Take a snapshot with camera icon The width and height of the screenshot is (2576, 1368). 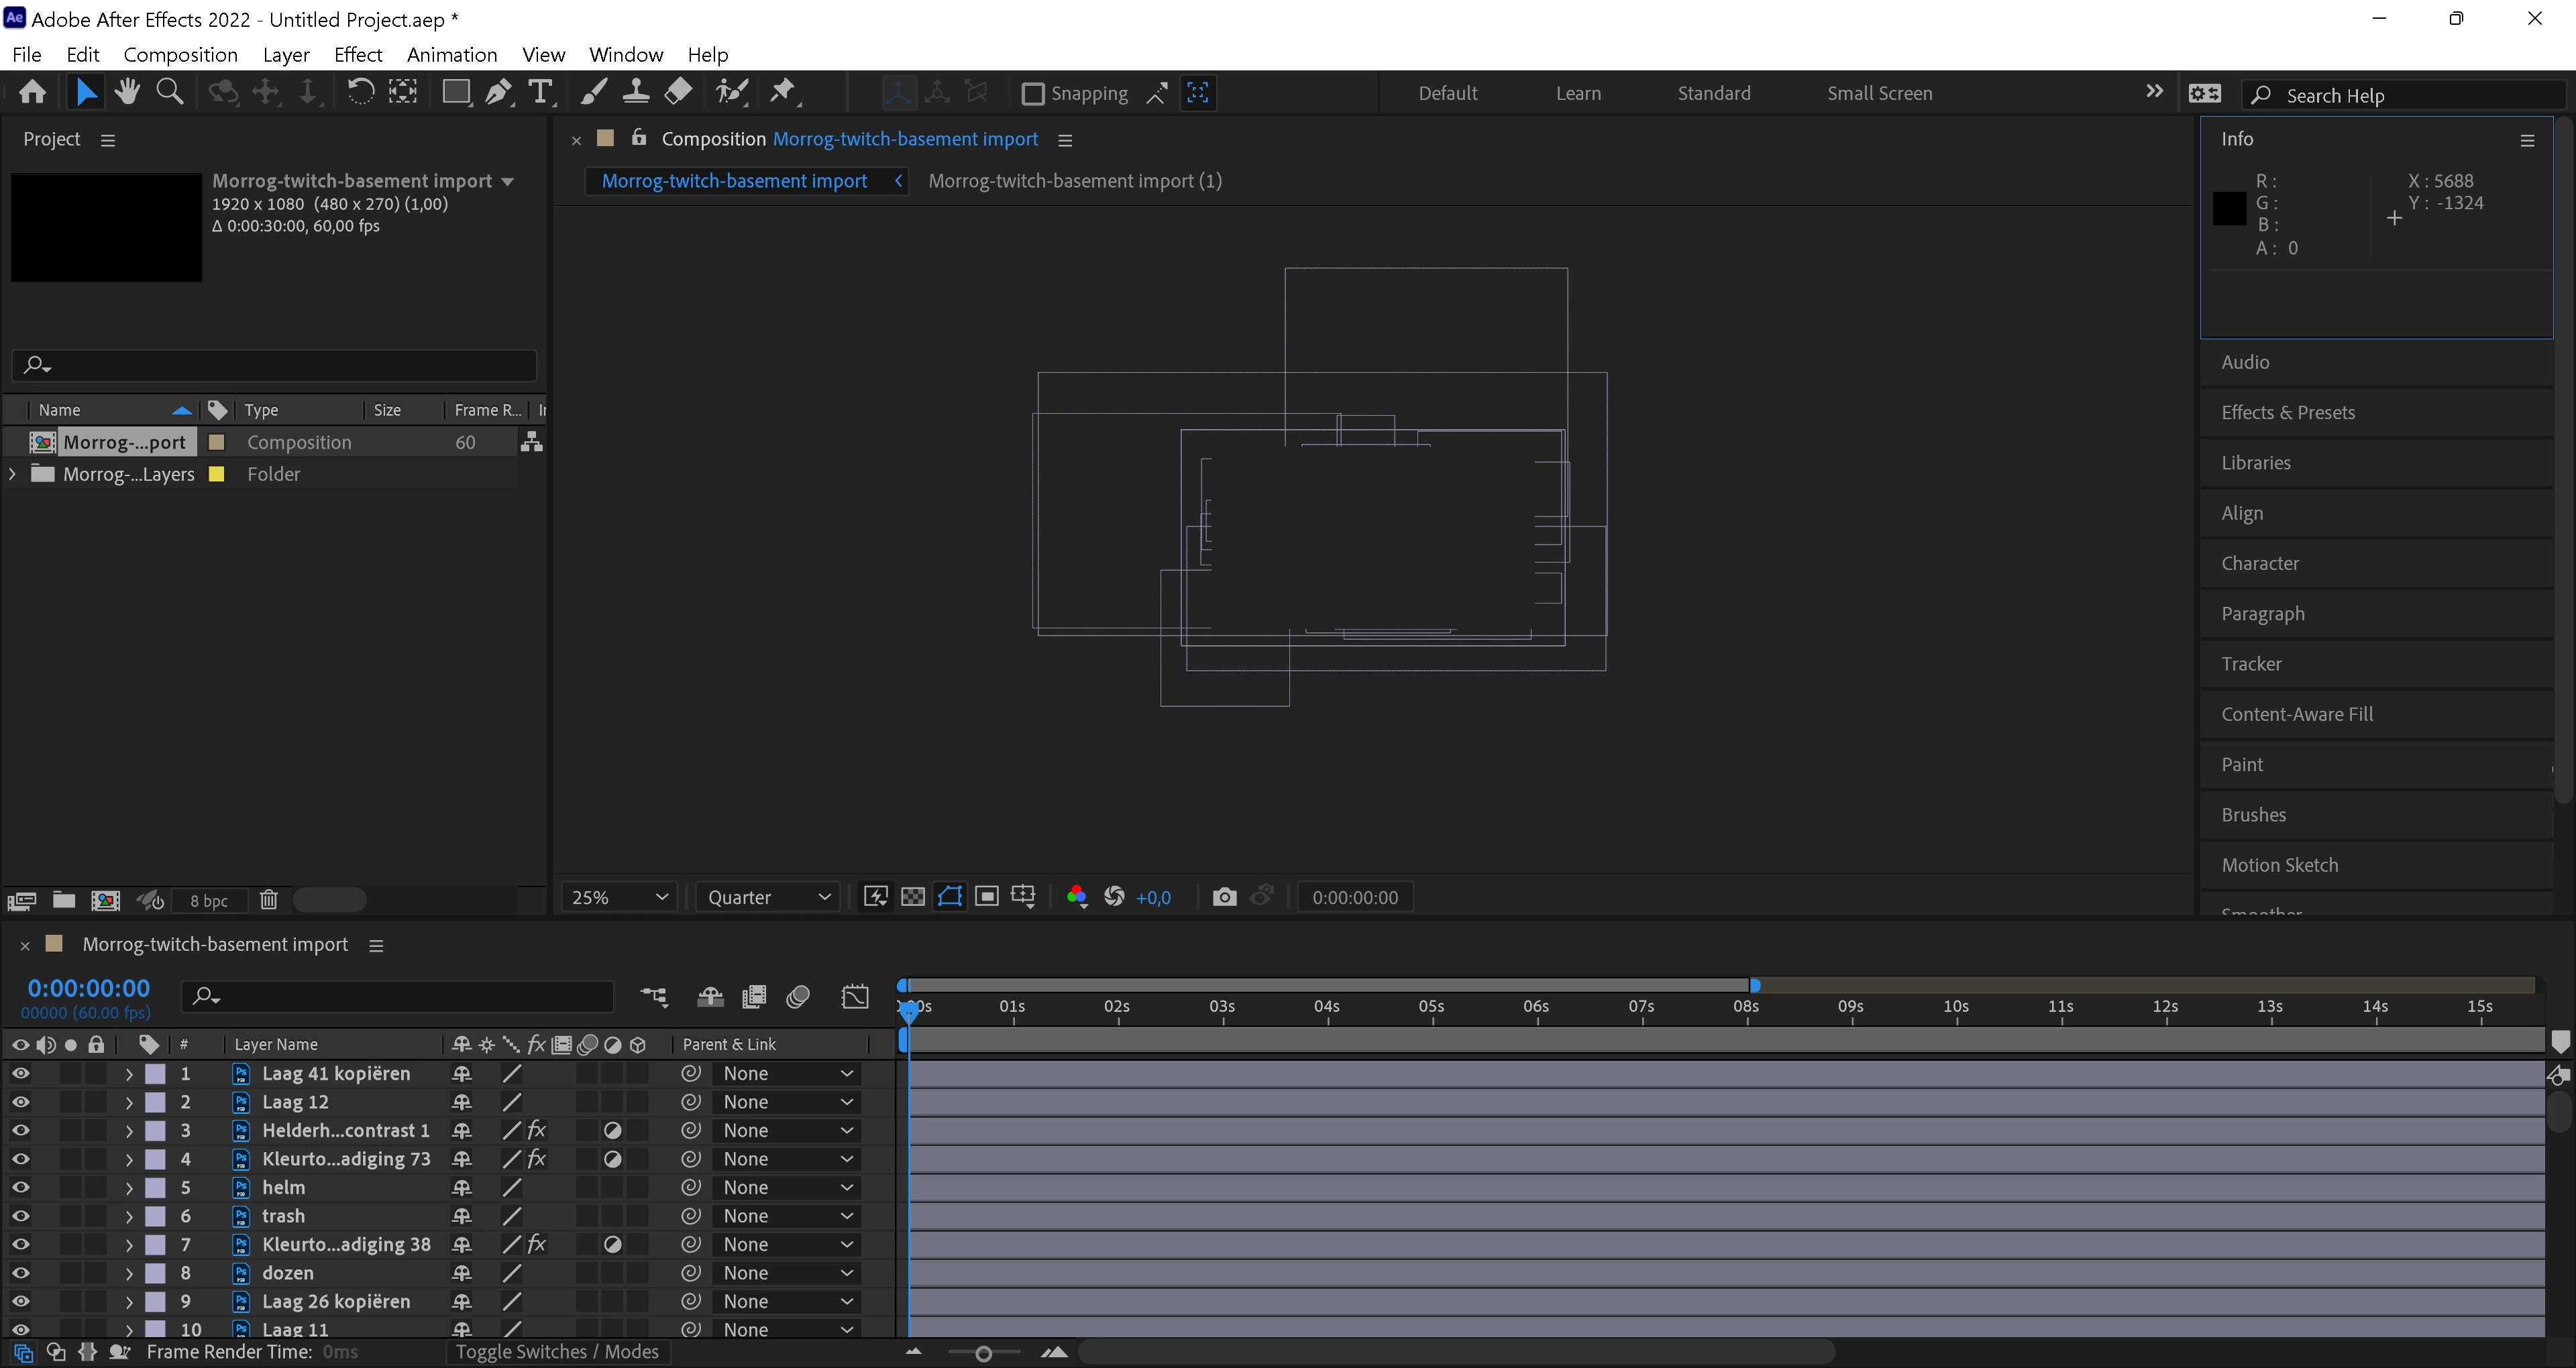[1224, 897]
